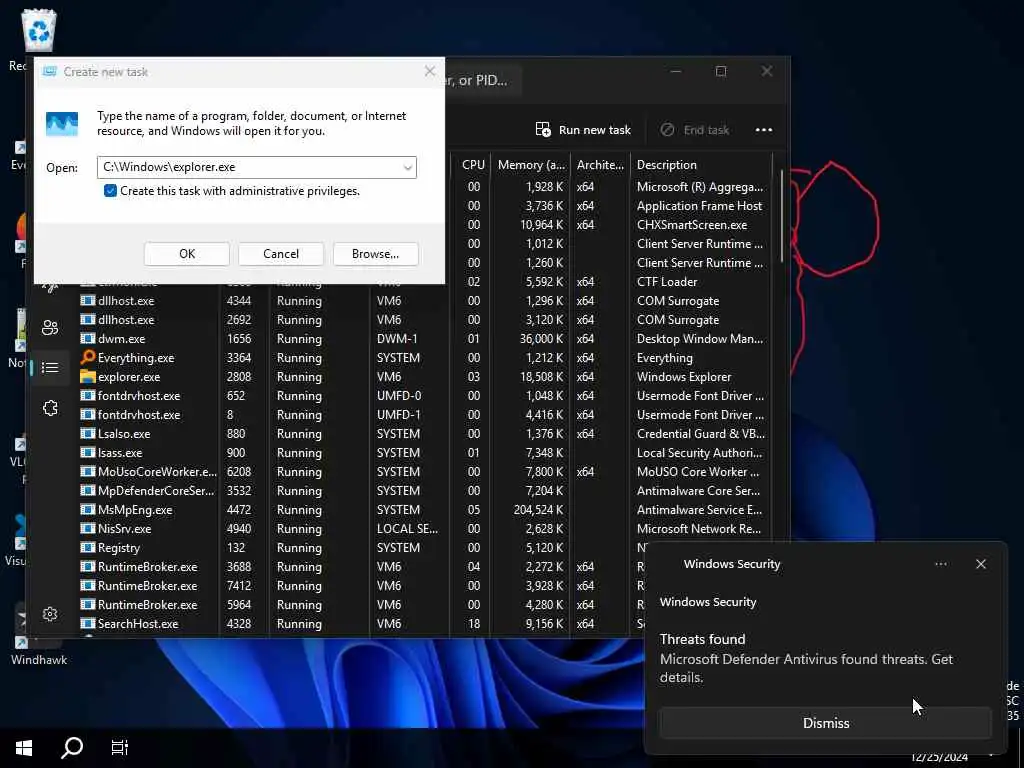Select the SearchHost.exe process
Screen dimensions: 1024x768
[x=361, y=624]
